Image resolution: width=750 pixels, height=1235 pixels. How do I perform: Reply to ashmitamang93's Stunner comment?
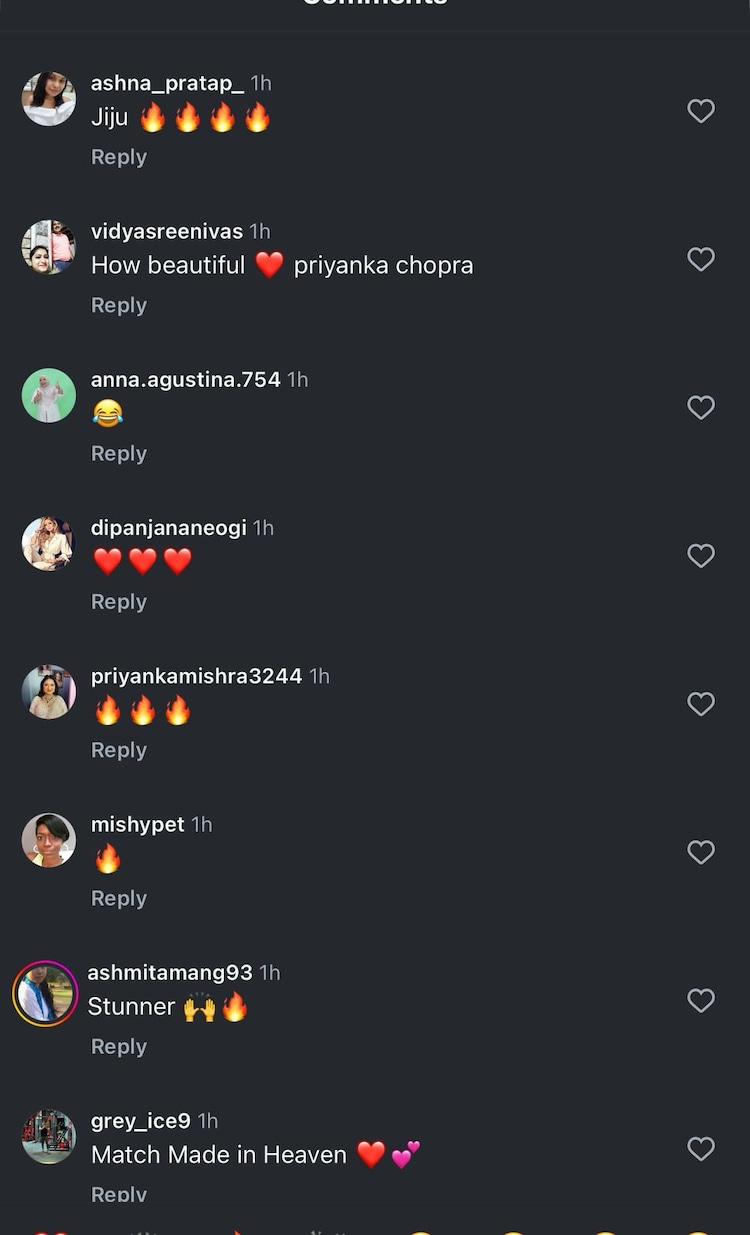(x=119, y=1046)
